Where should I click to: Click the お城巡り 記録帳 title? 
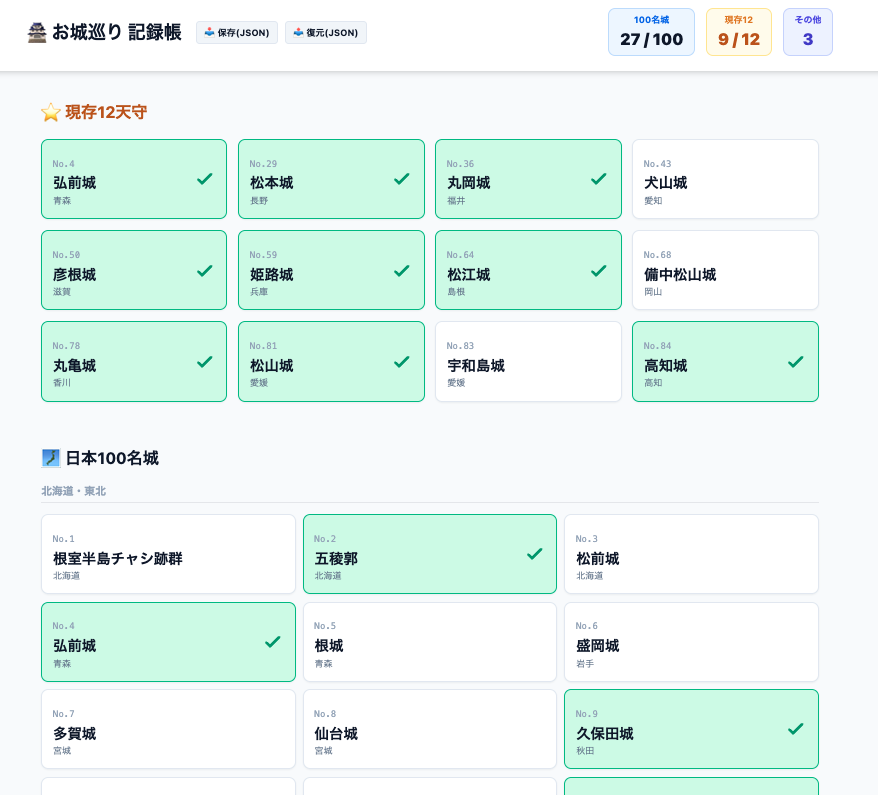point(116,32)
